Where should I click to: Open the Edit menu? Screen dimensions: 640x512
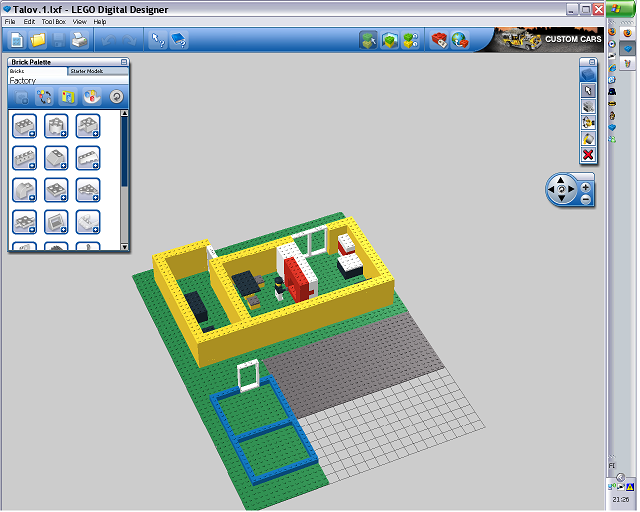pyautogui.click(x=29, y=22)
